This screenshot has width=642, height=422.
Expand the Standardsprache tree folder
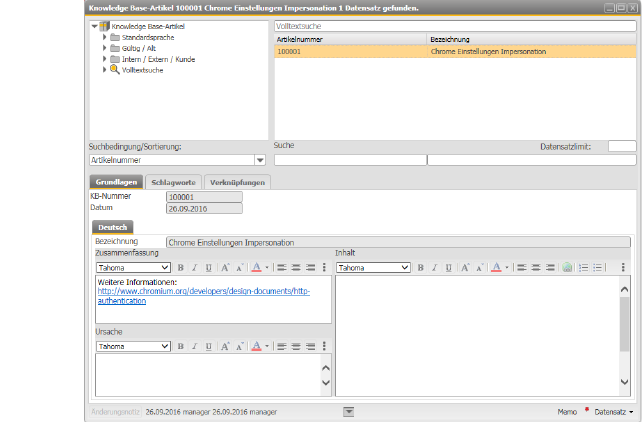pos(105,37)
